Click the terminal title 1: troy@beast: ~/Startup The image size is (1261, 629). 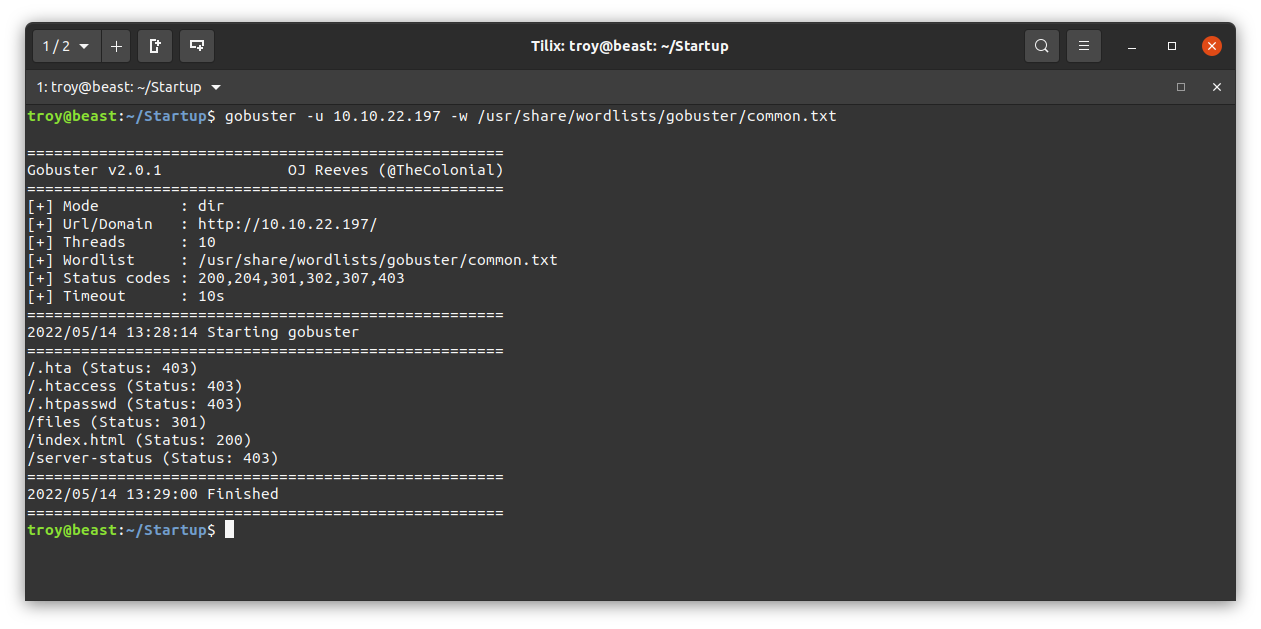click(x=119, y=87)
